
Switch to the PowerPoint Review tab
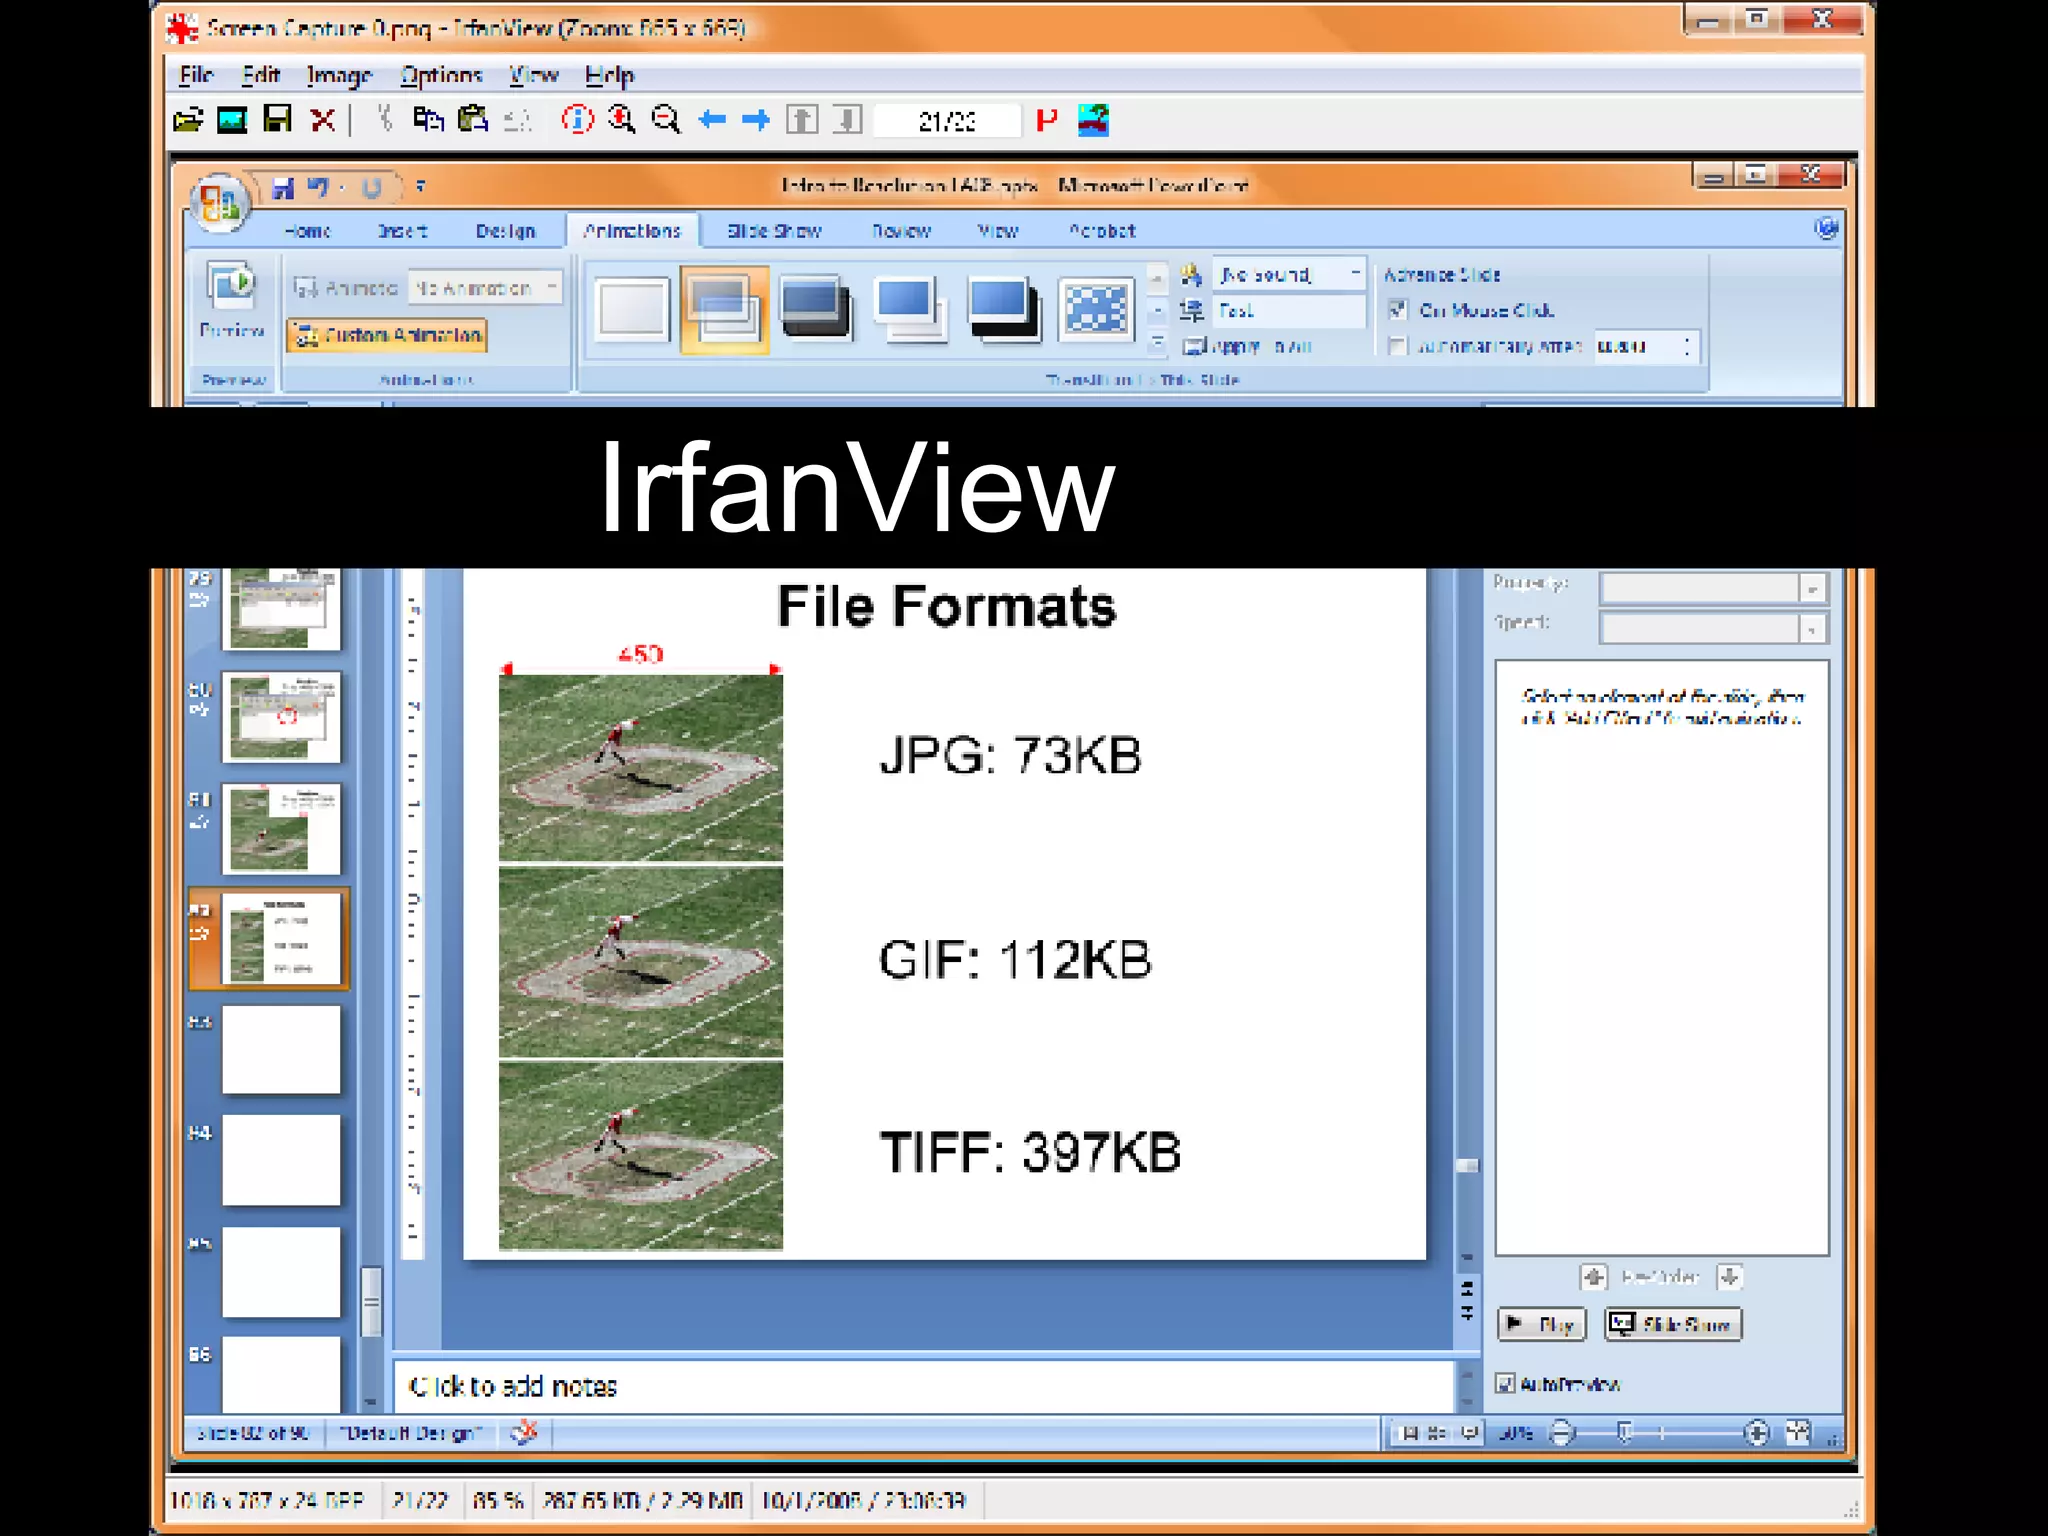(x=901, y=231)
